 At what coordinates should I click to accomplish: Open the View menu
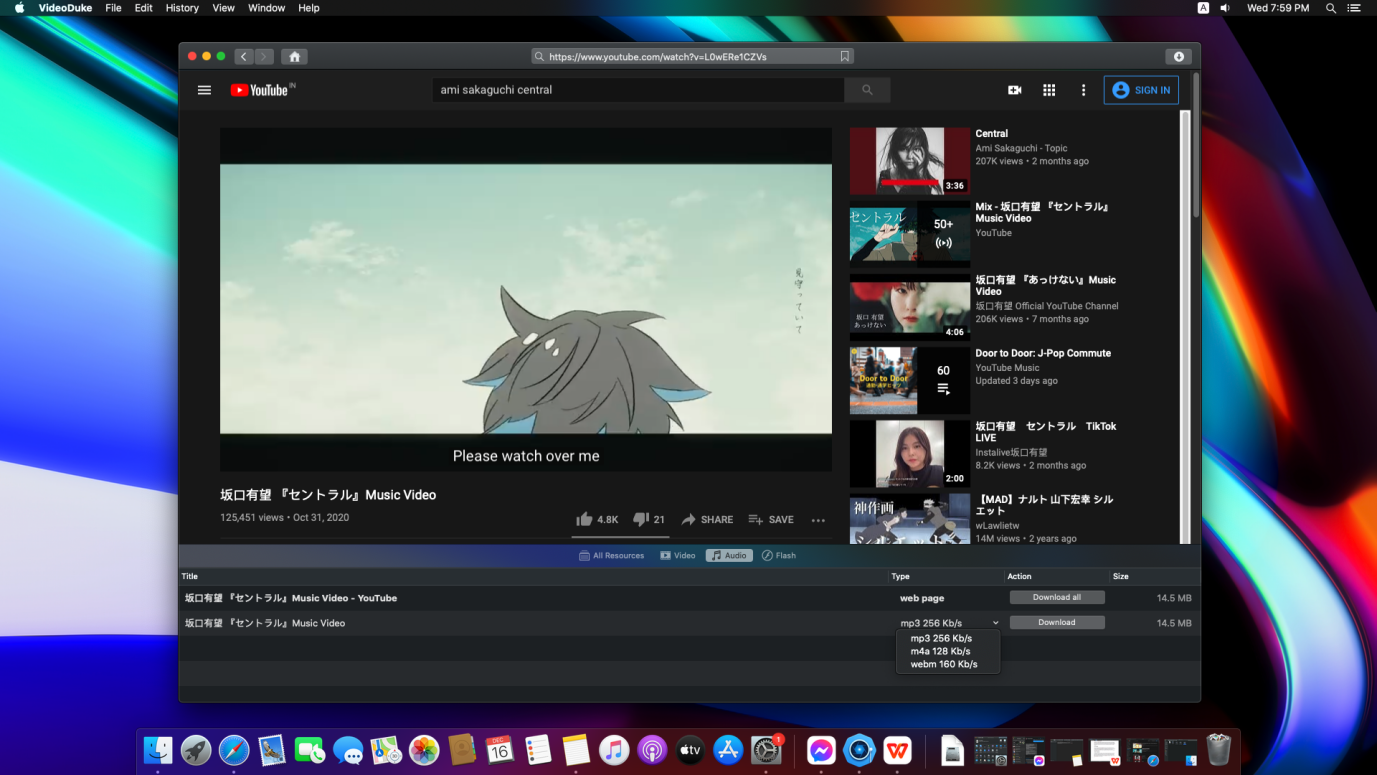pyautogui.click(x=224, y=8)
